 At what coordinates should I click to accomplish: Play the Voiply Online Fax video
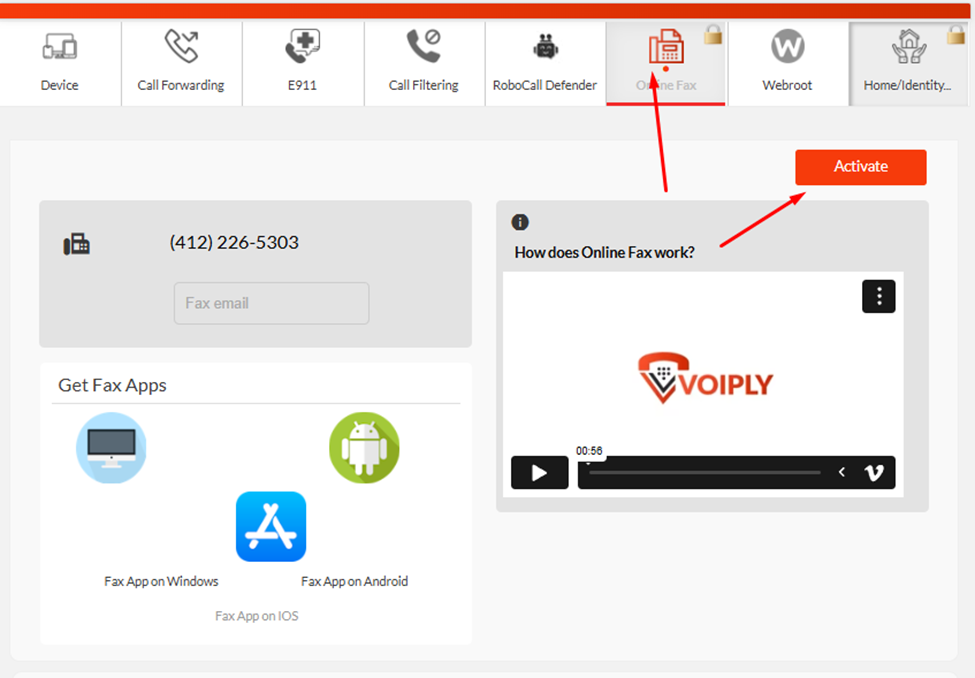point(540,473)
